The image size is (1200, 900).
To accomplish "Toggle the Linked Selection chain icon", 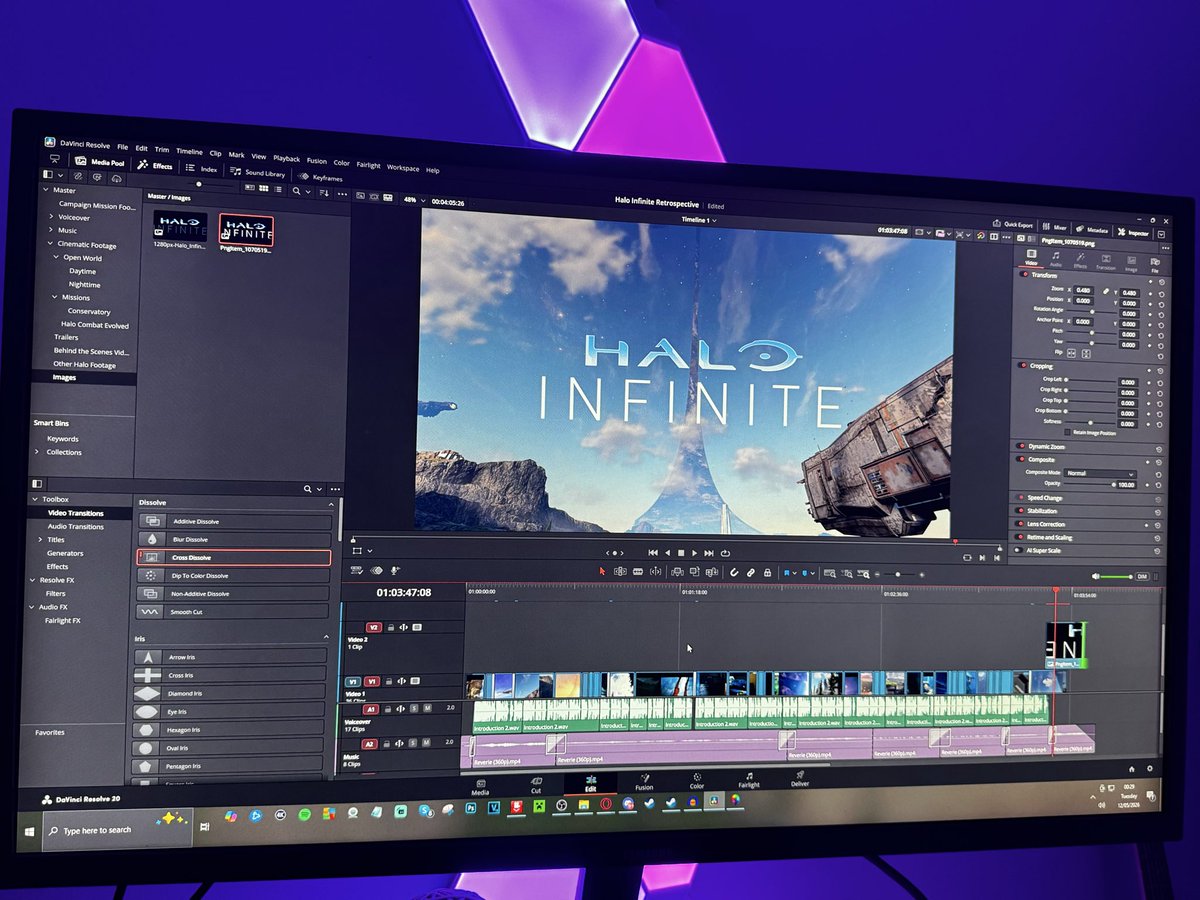I will pyautogui.click(x=750, y=573).
